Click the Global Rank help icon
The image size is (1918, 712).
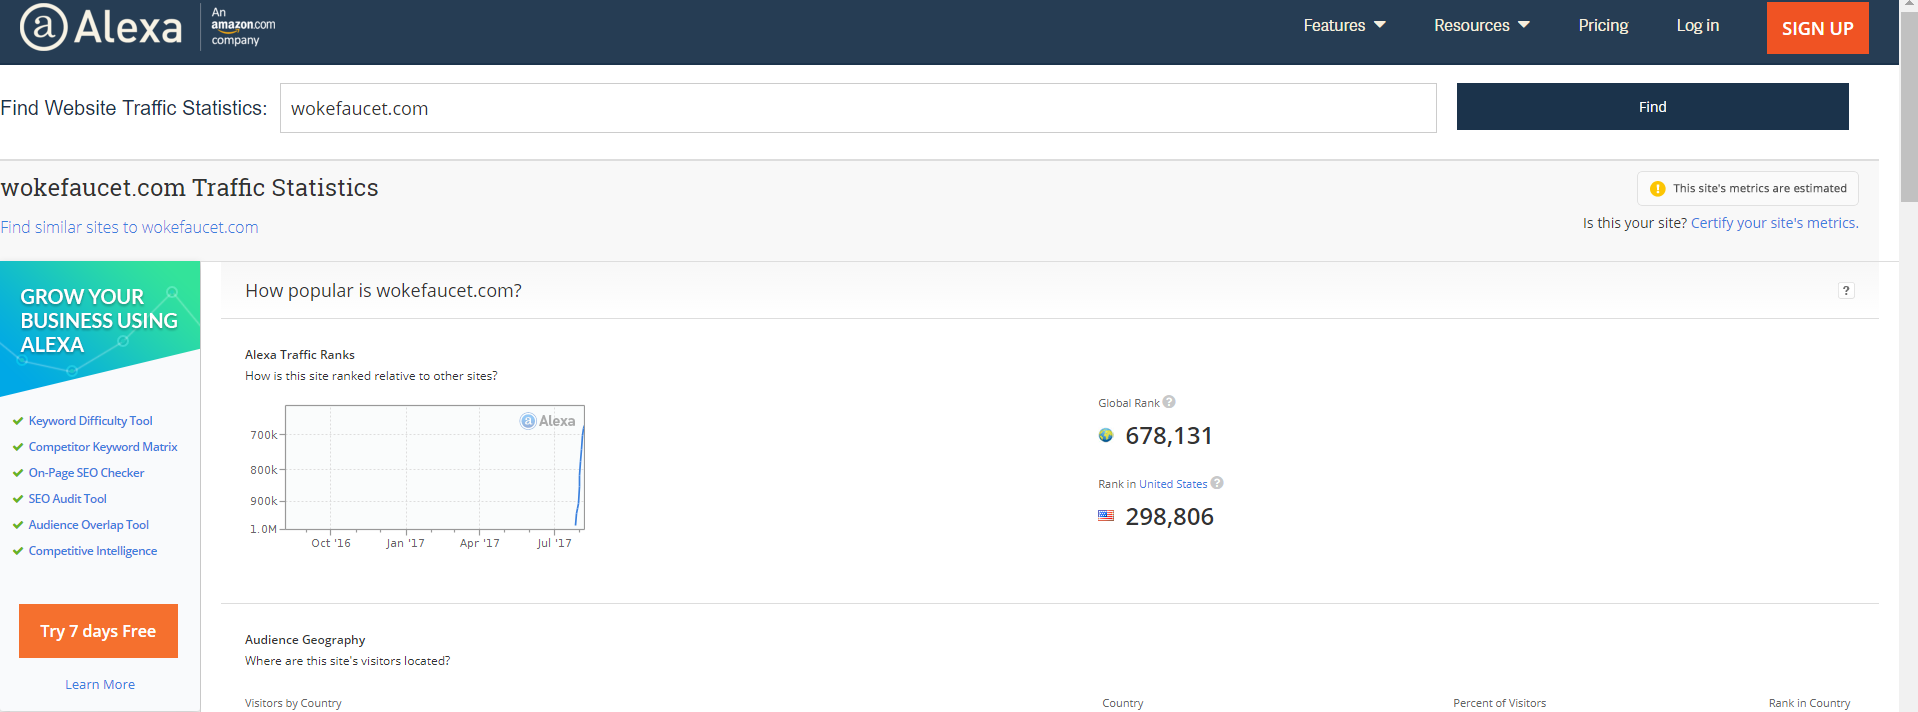click(1169, 402)
